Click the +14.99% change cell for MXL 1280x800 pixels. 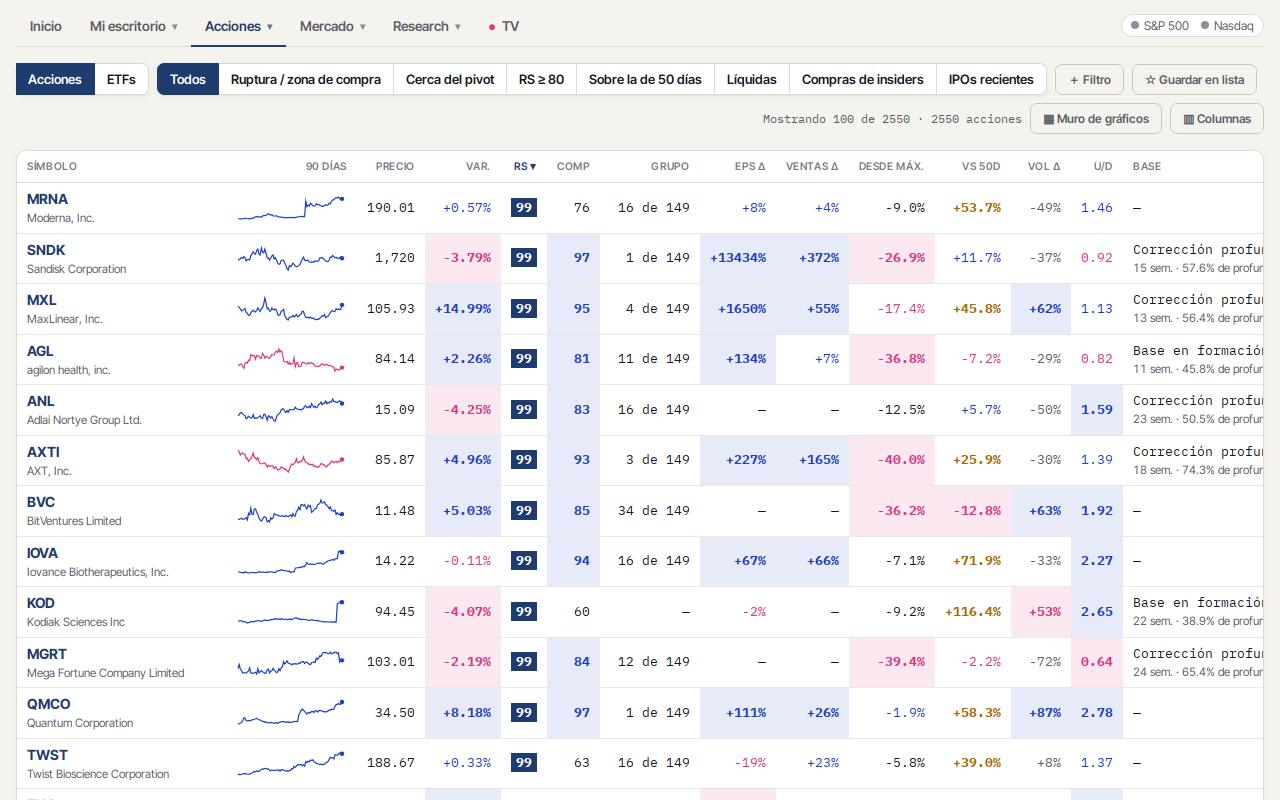[463, 309]
